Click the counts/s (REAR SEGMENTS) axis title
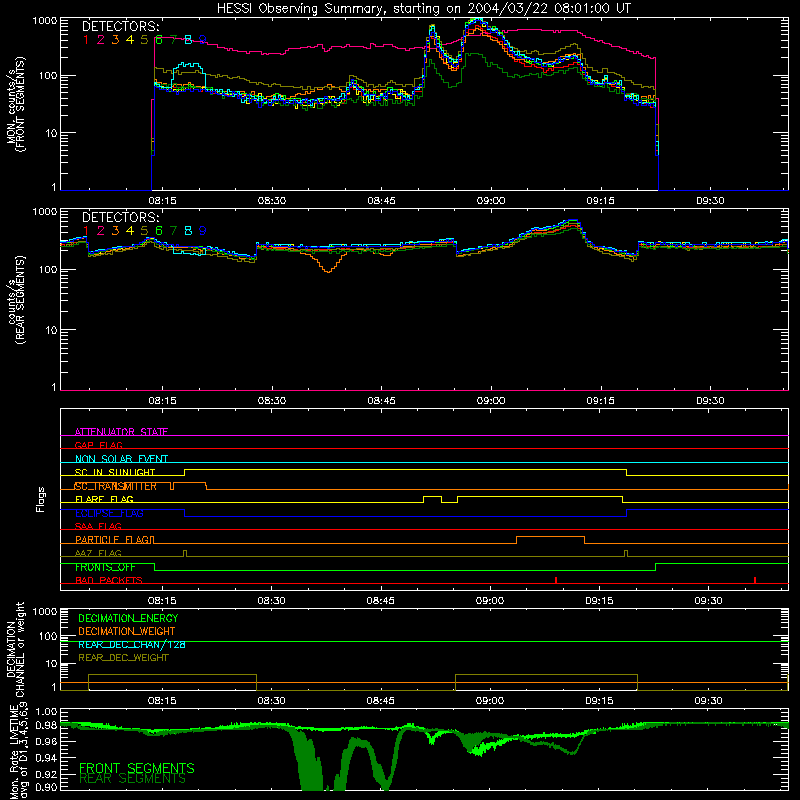 (16, 300)
